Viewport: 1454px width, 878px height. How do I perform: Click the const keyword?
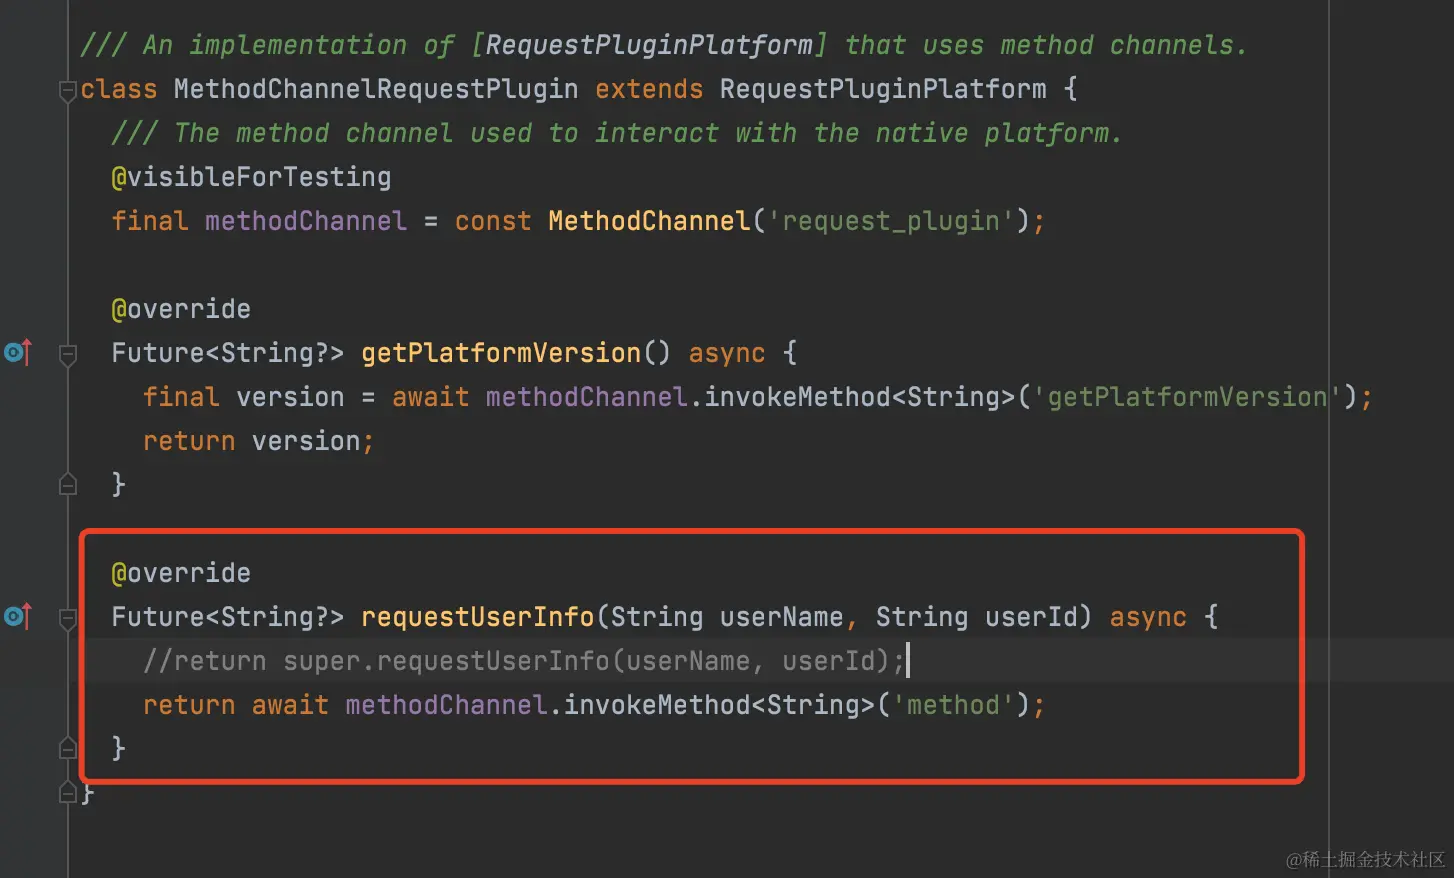click(x=493, y=221)
